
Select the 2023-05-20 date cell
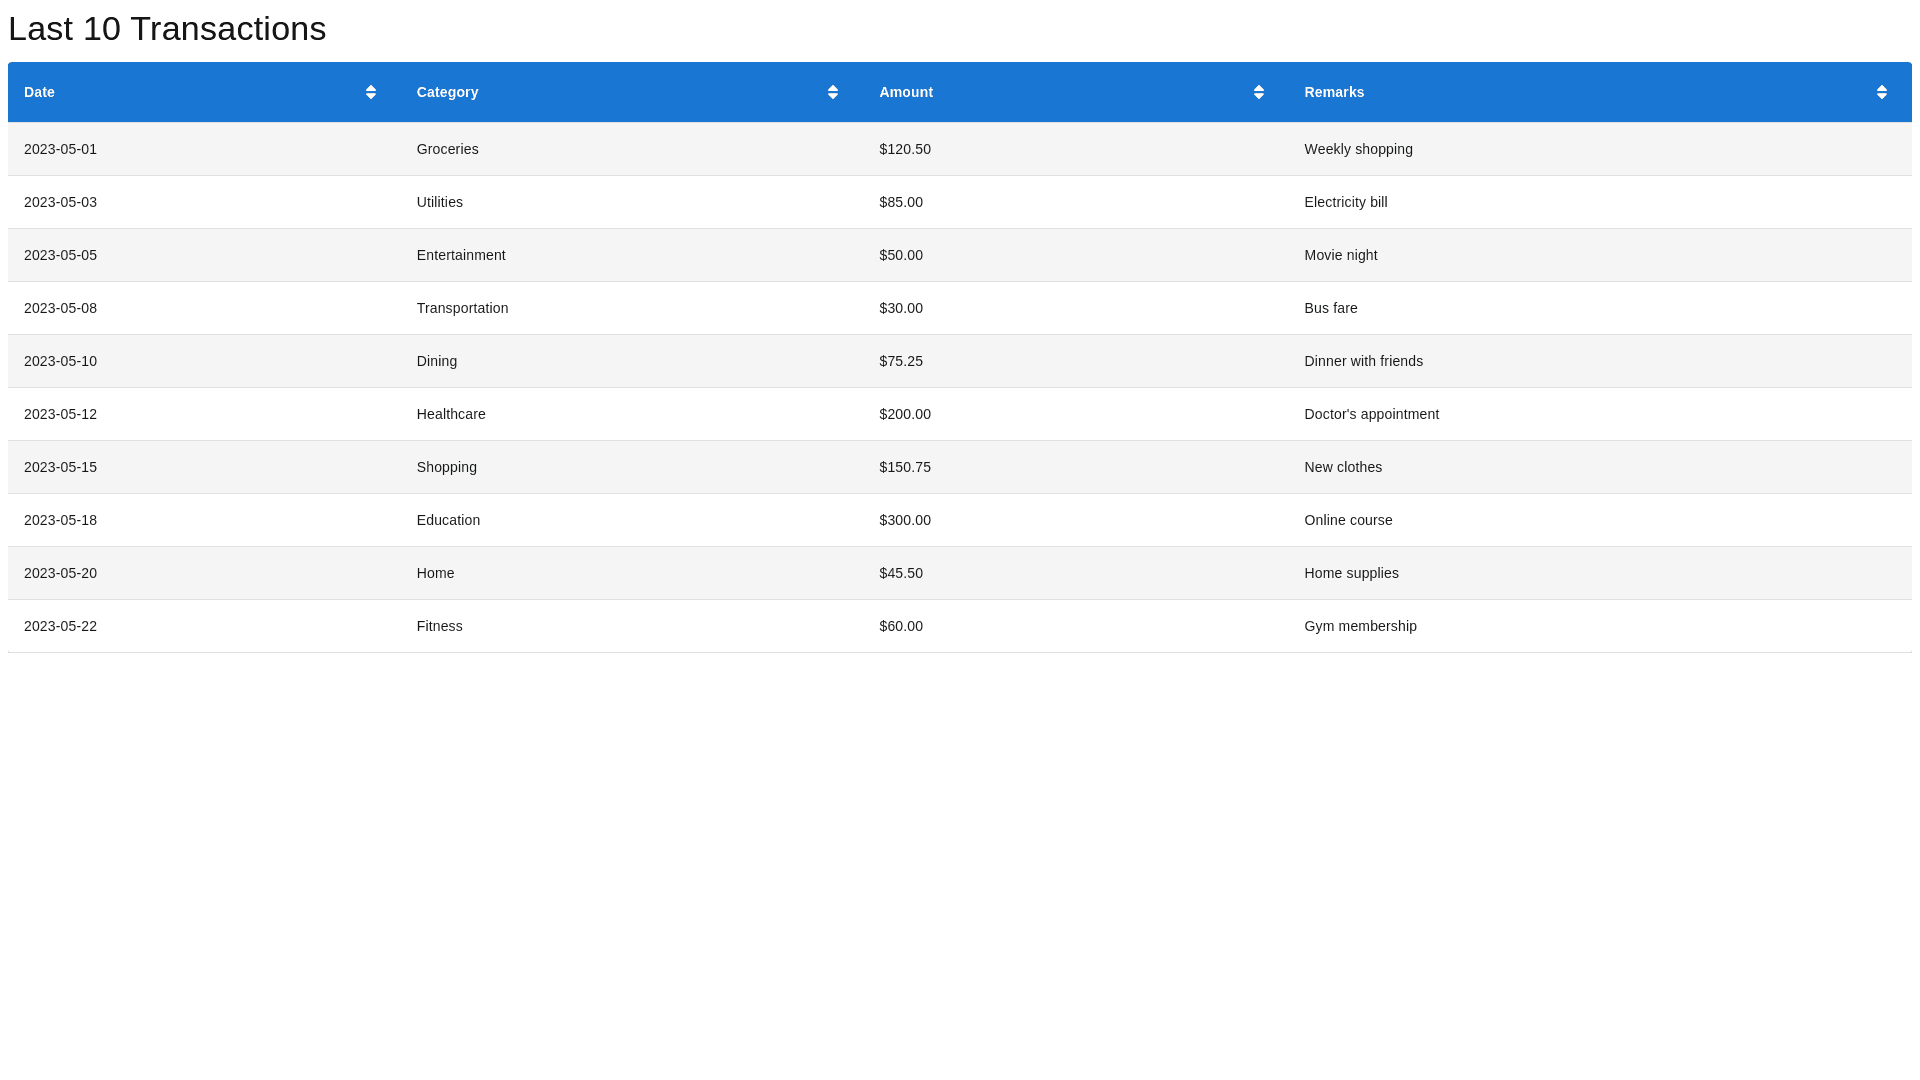click(x=60, y=573)
